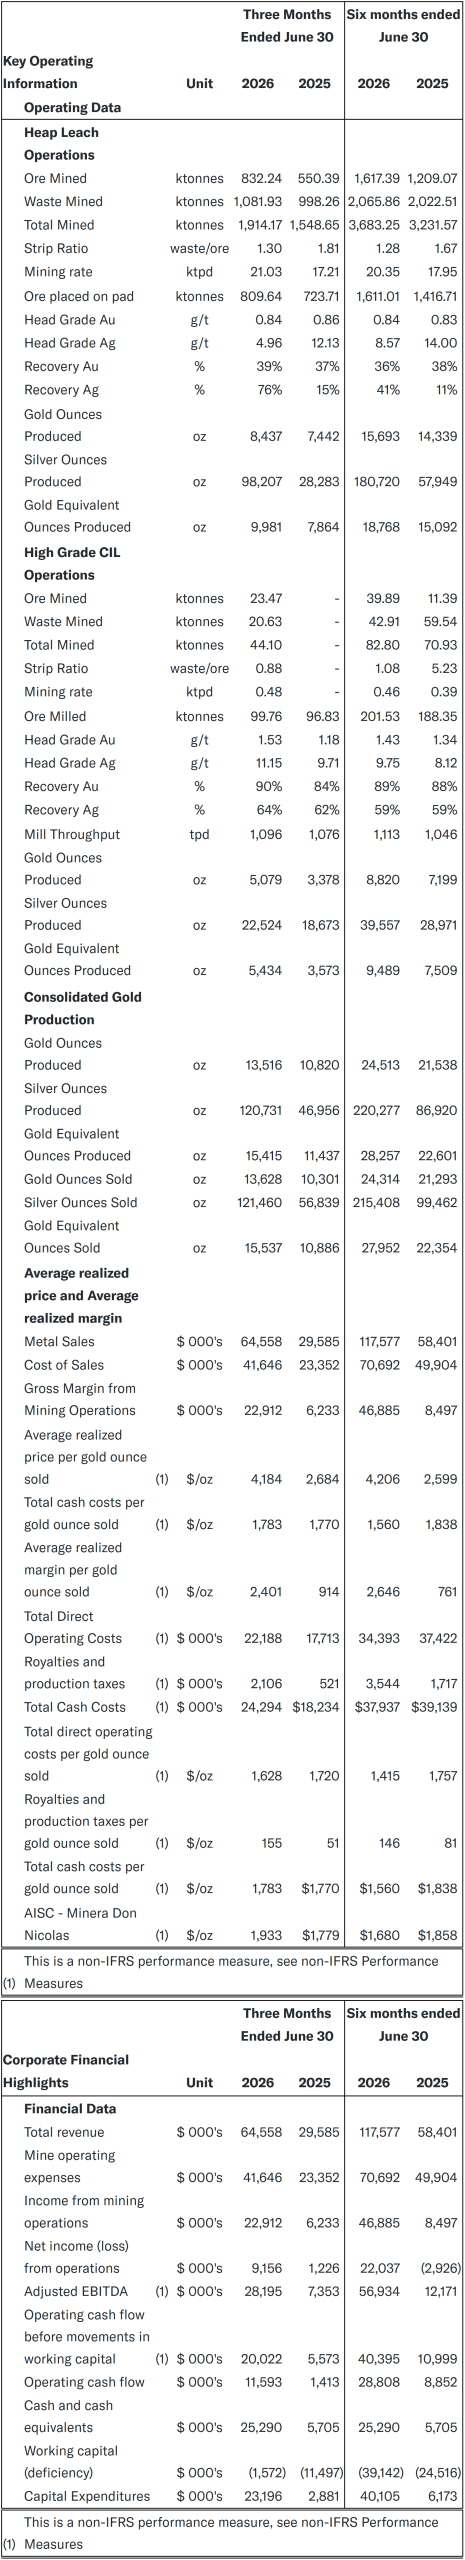The height and width of the screenshot is (2560, 465).
Task: Click the 832.24 Ore Mined value
Action: [261, 179]
